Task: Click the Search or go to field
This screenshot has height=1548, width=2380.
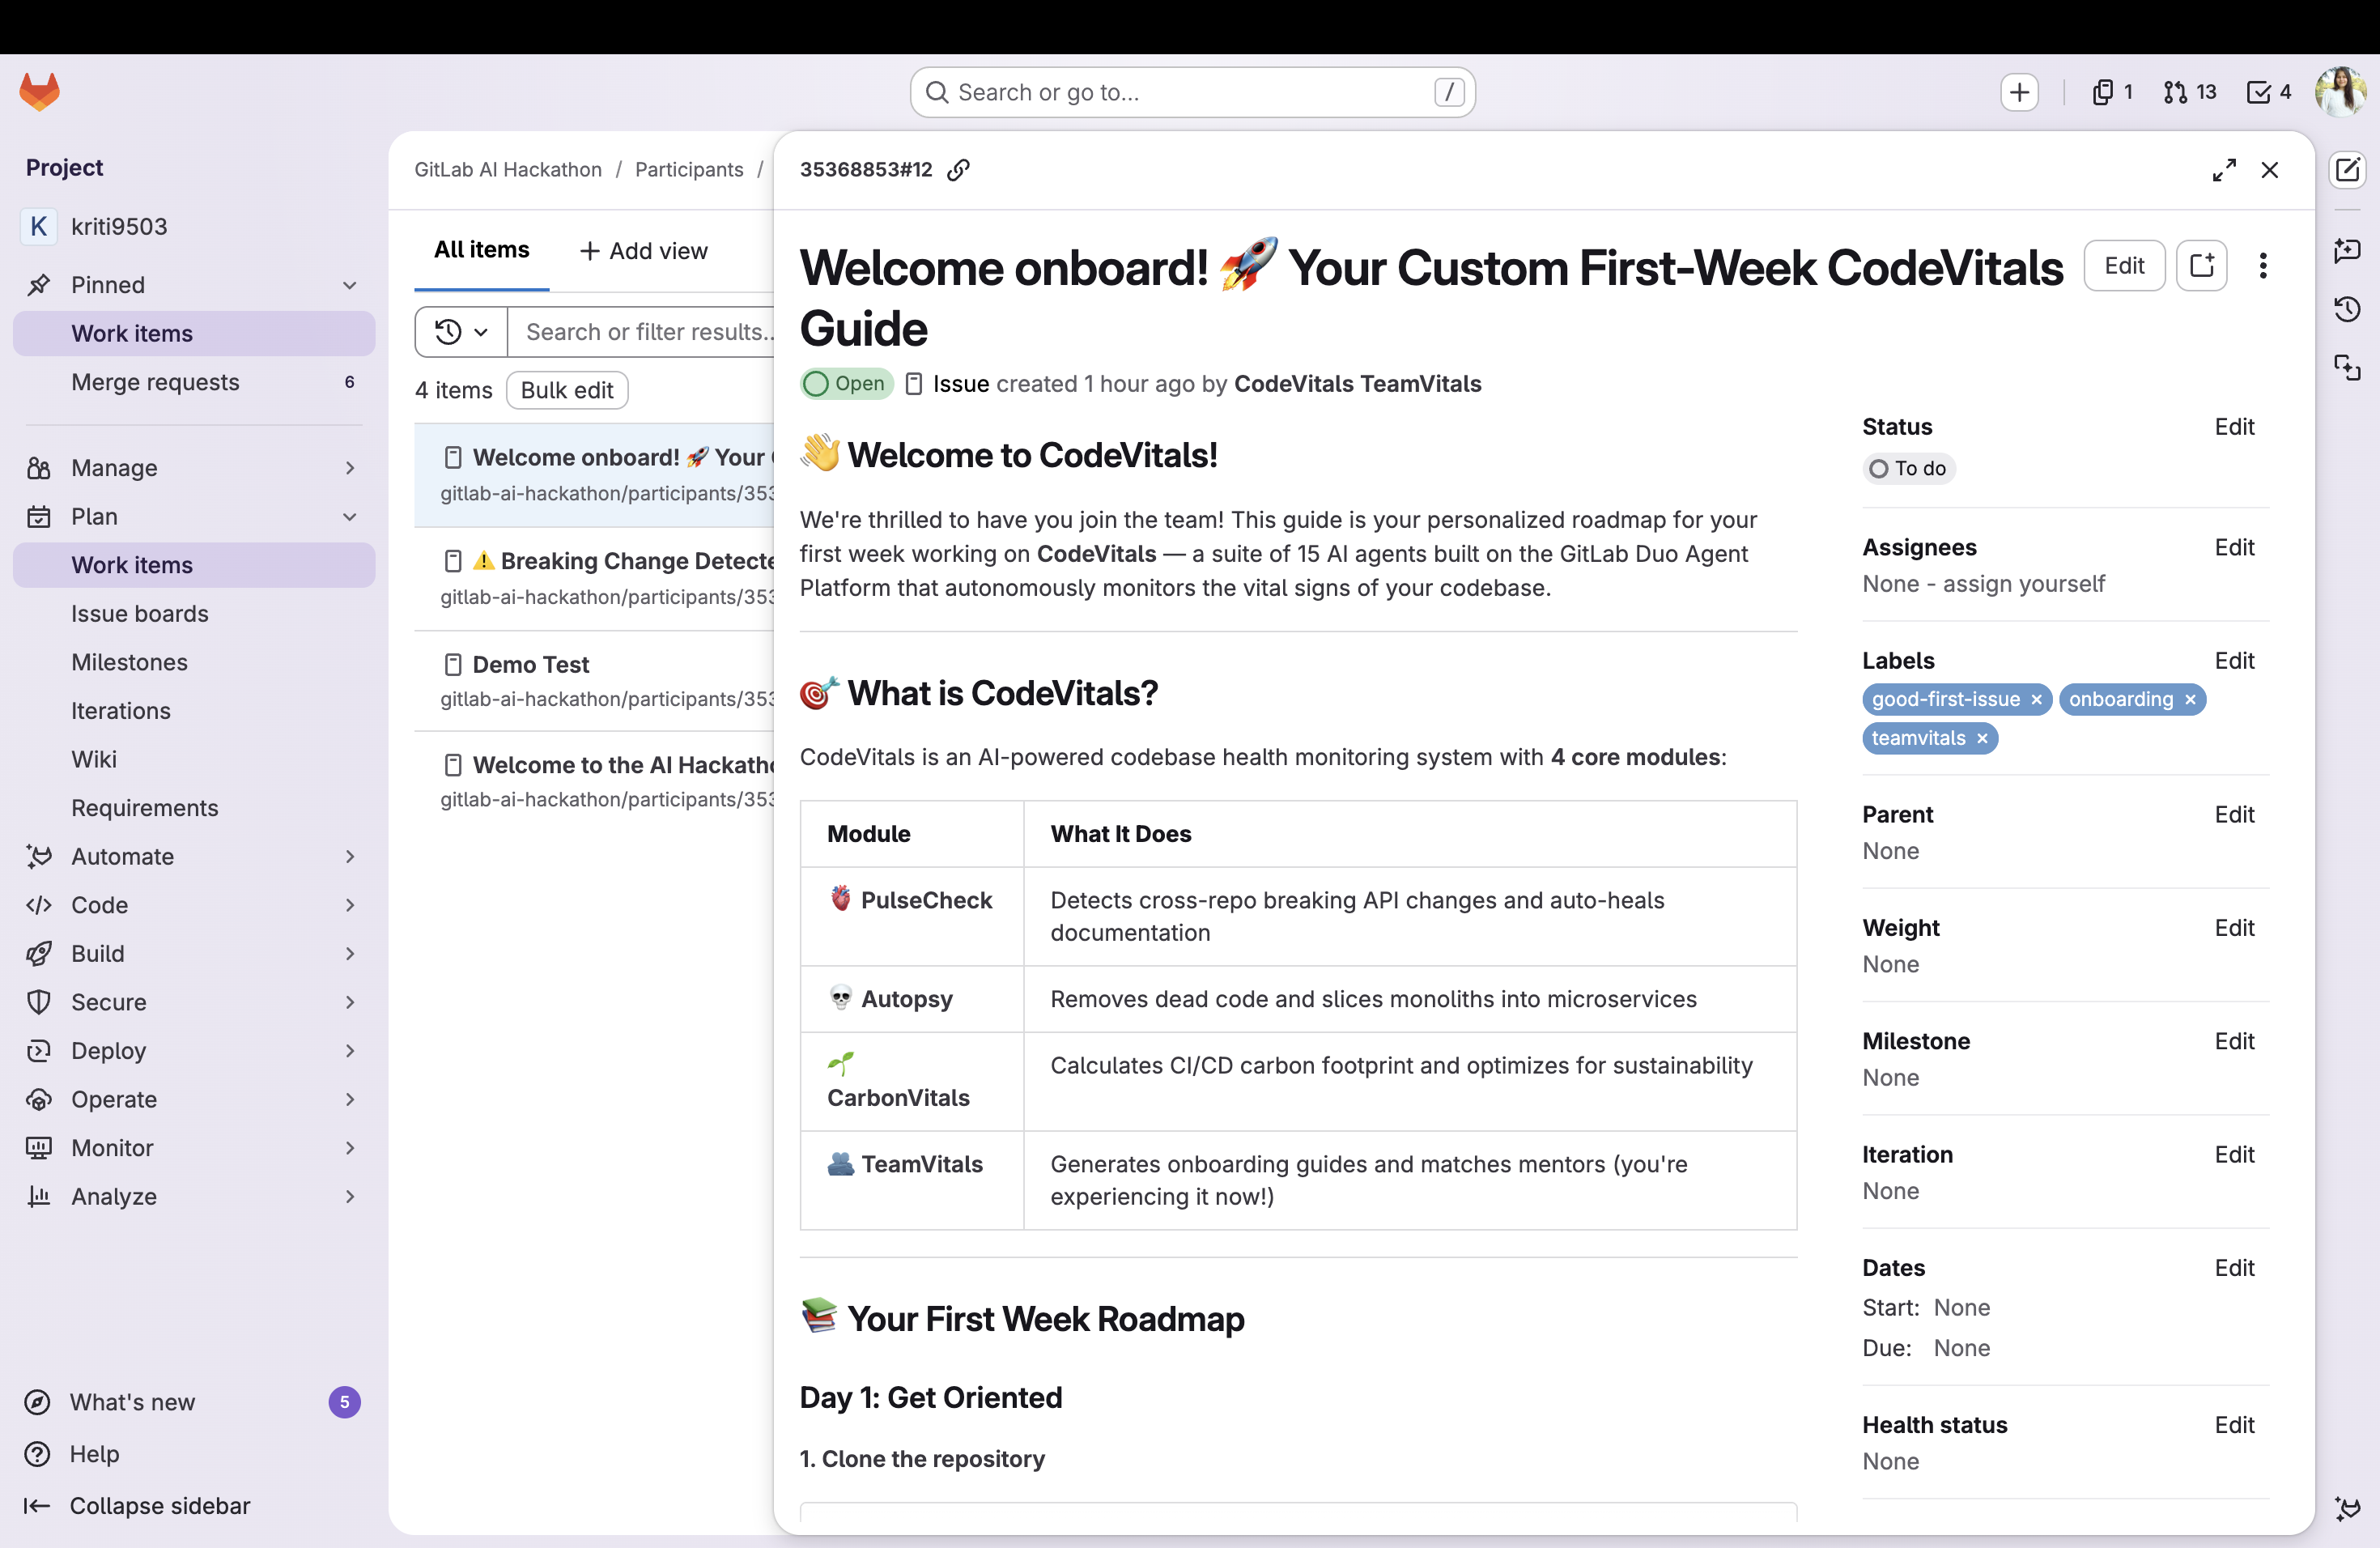Action: tap(1191, 92)
